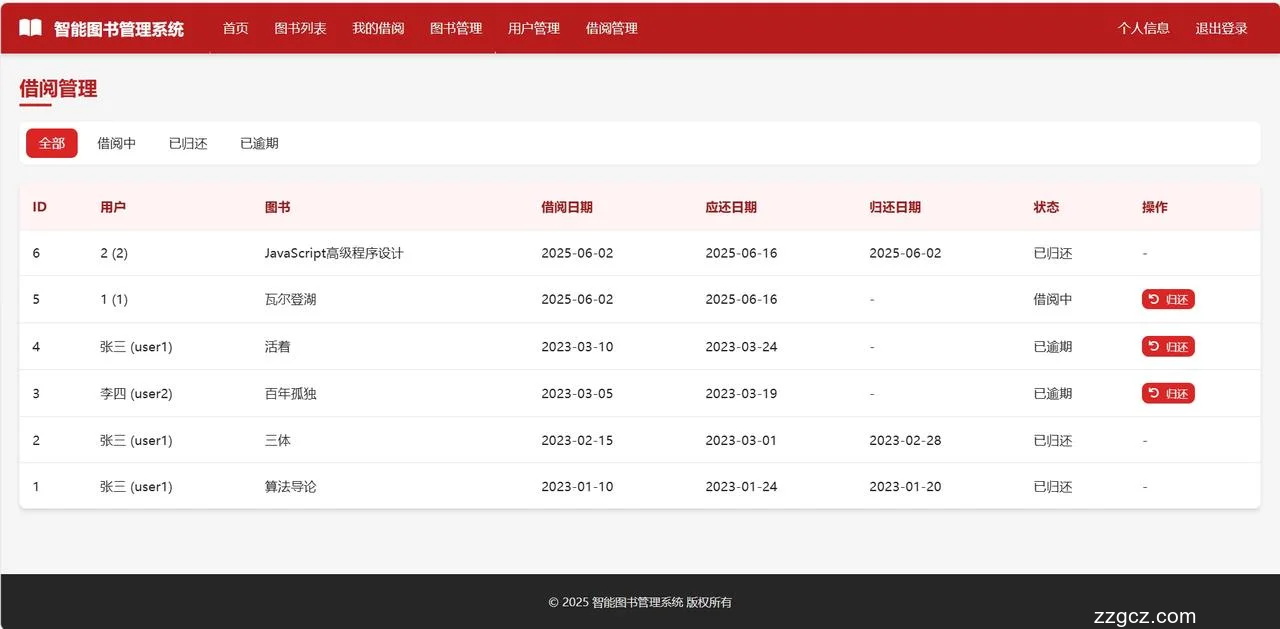
Task: Click the 用户 column header
Action: tap(113, 207)
